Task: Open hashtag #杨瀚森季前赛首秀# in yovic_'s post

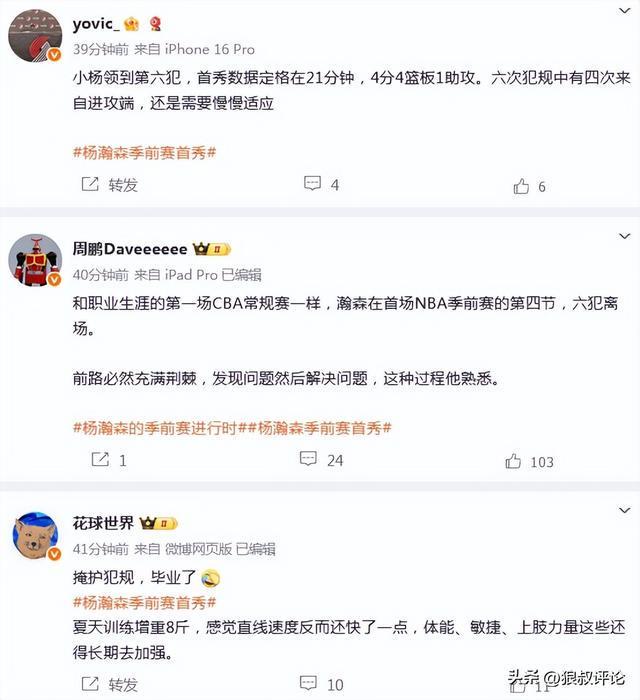Action: tap(145, 153)
